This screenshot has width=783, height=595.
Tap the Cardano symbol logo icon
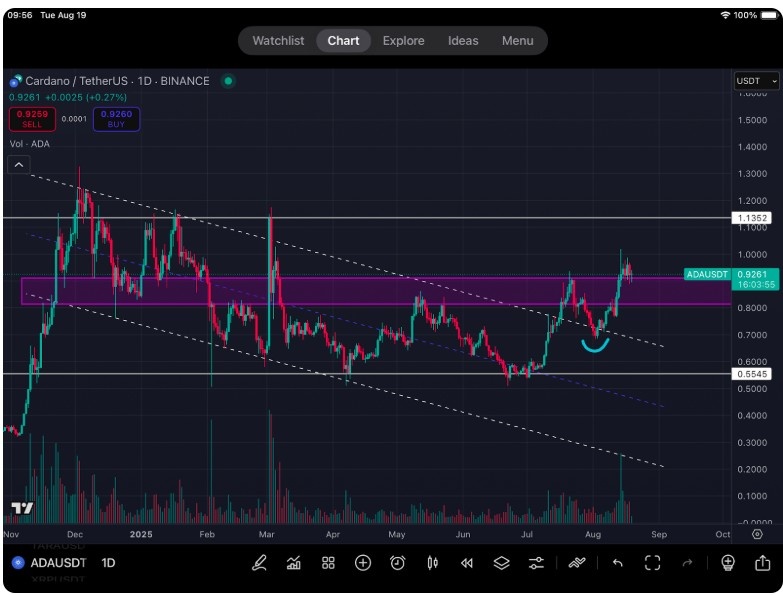coord(15,81)
